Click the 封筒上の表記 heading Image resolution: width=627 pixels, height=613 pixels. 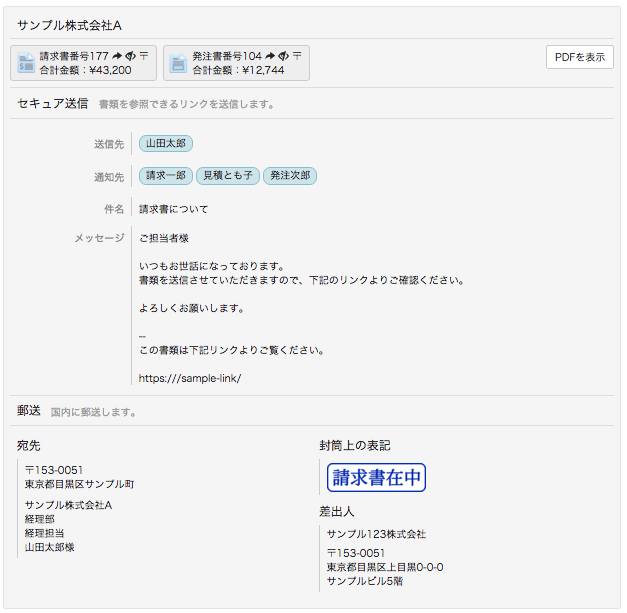355,445
